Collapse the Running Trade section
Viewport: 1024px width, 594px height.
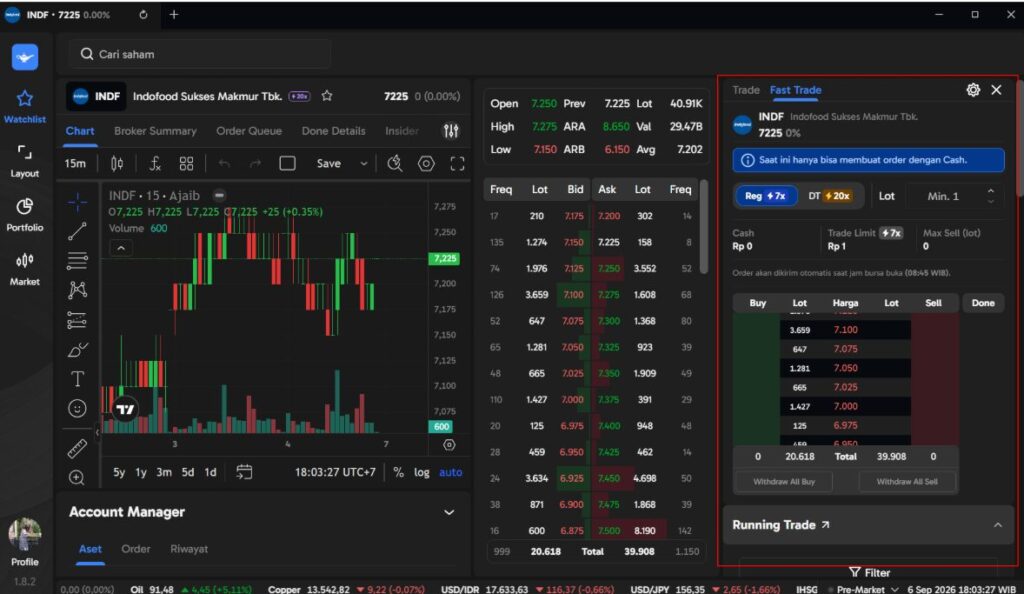coord(998,525)
